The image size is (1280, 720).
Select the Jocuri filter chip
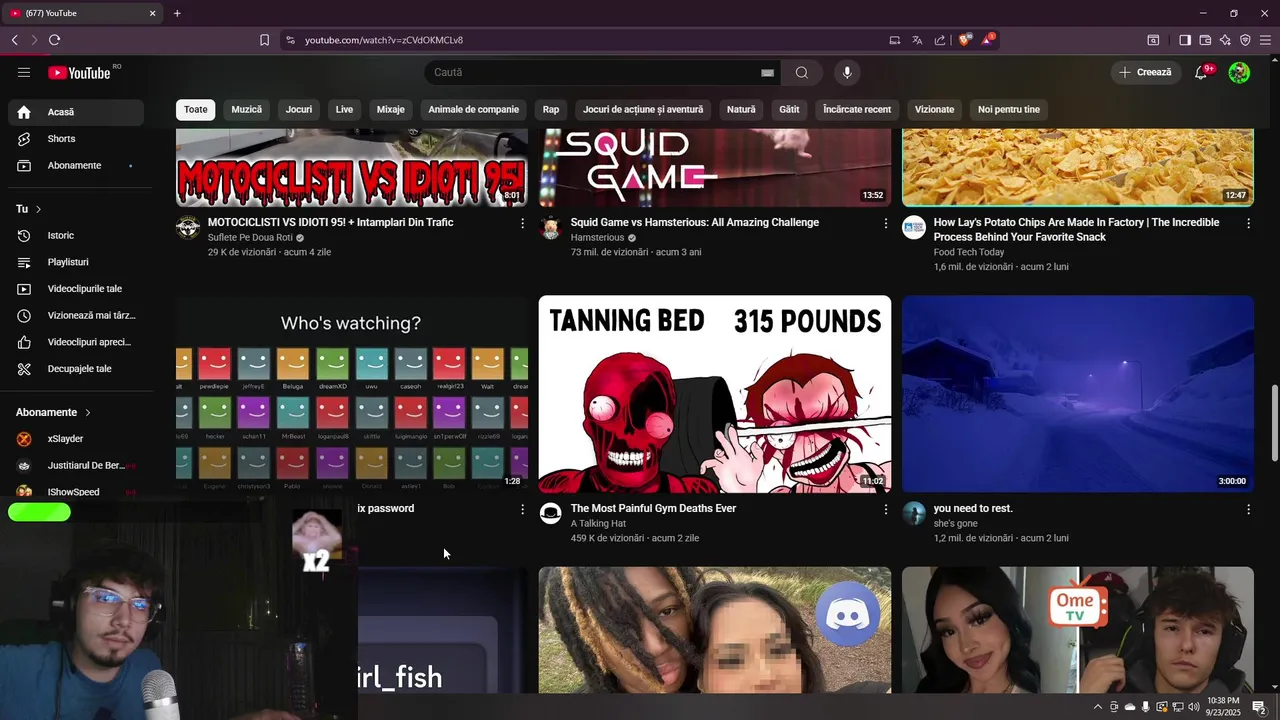(x=299, y=109)
